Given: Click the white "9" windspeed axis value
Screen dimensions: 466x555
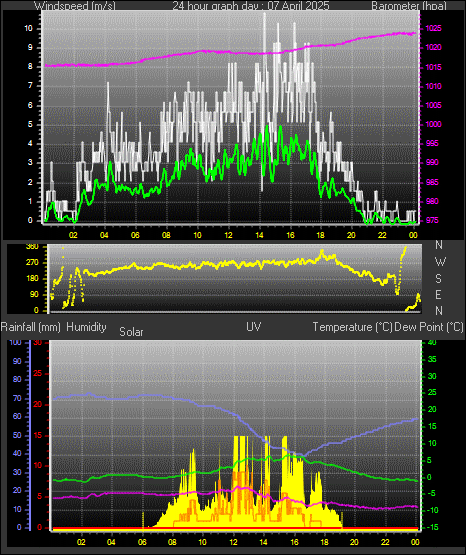Looking at the screenshot, I should click(30, 48).
